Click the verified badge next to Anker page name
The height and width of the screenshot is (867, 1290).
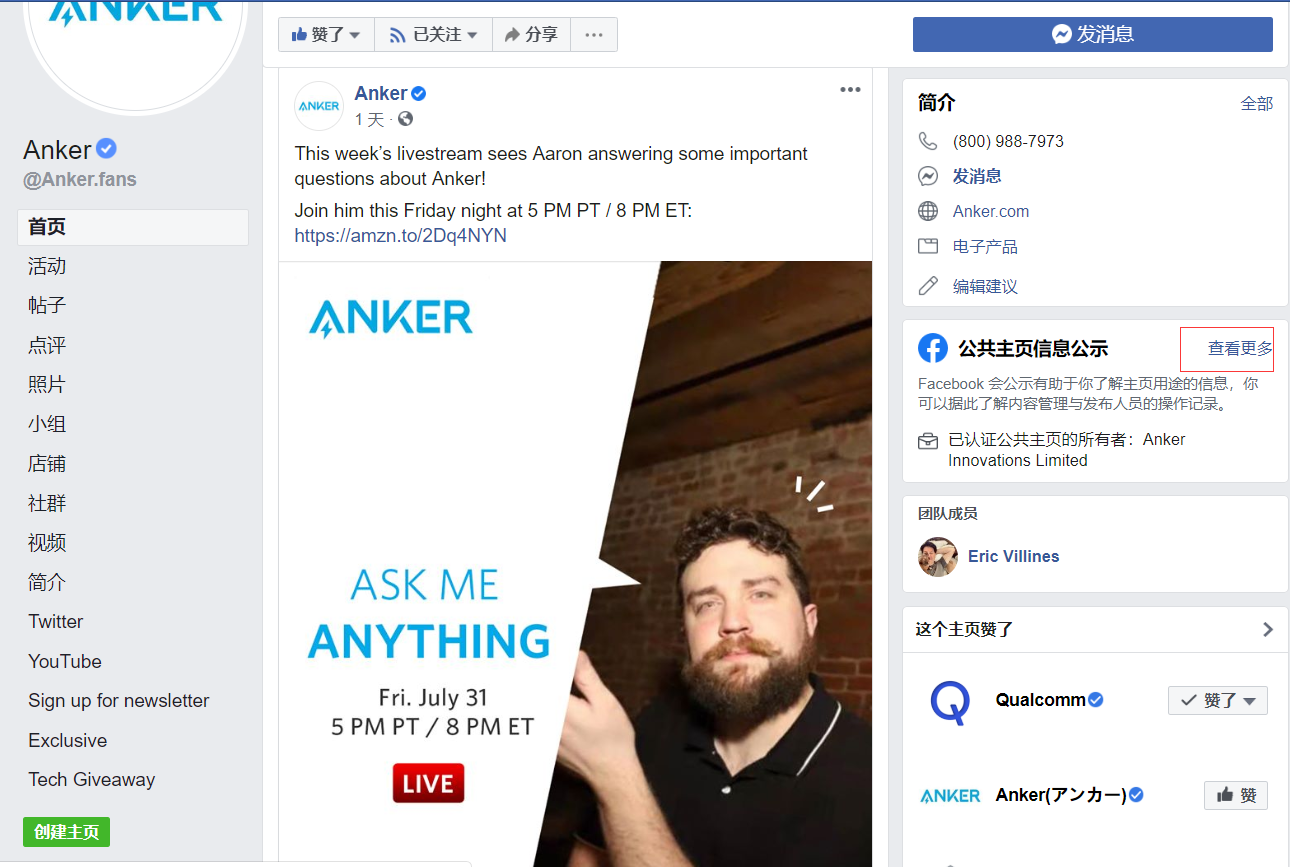coord(106,149)
